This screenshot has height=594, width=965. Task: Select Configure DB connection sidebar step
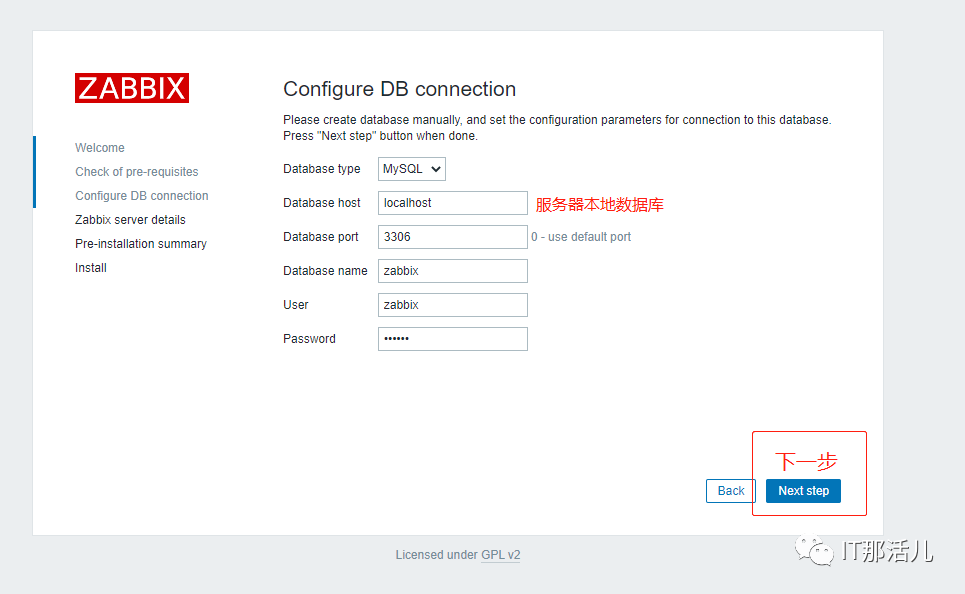[x=142, y=196]
